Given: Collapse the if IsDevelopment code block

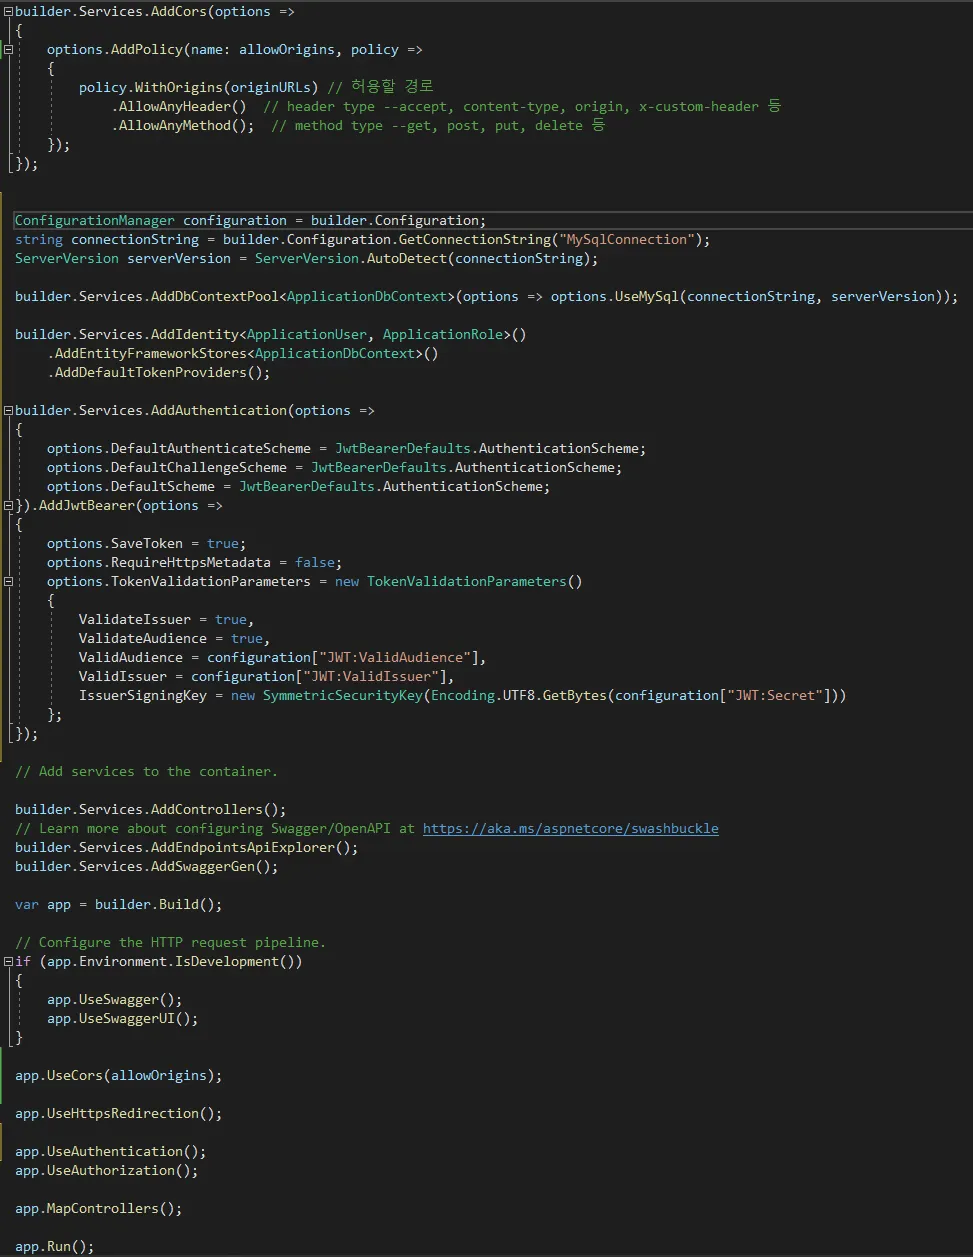Looking at the screenshot, I should 8,962.
